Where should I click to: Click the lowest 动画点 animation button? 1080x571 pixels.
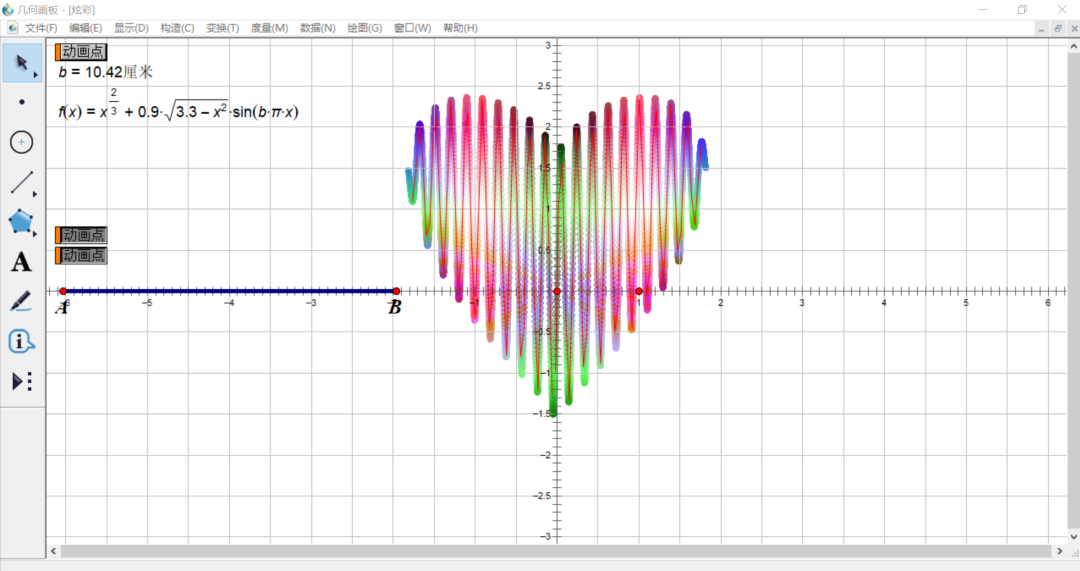[x=83, y=256]
